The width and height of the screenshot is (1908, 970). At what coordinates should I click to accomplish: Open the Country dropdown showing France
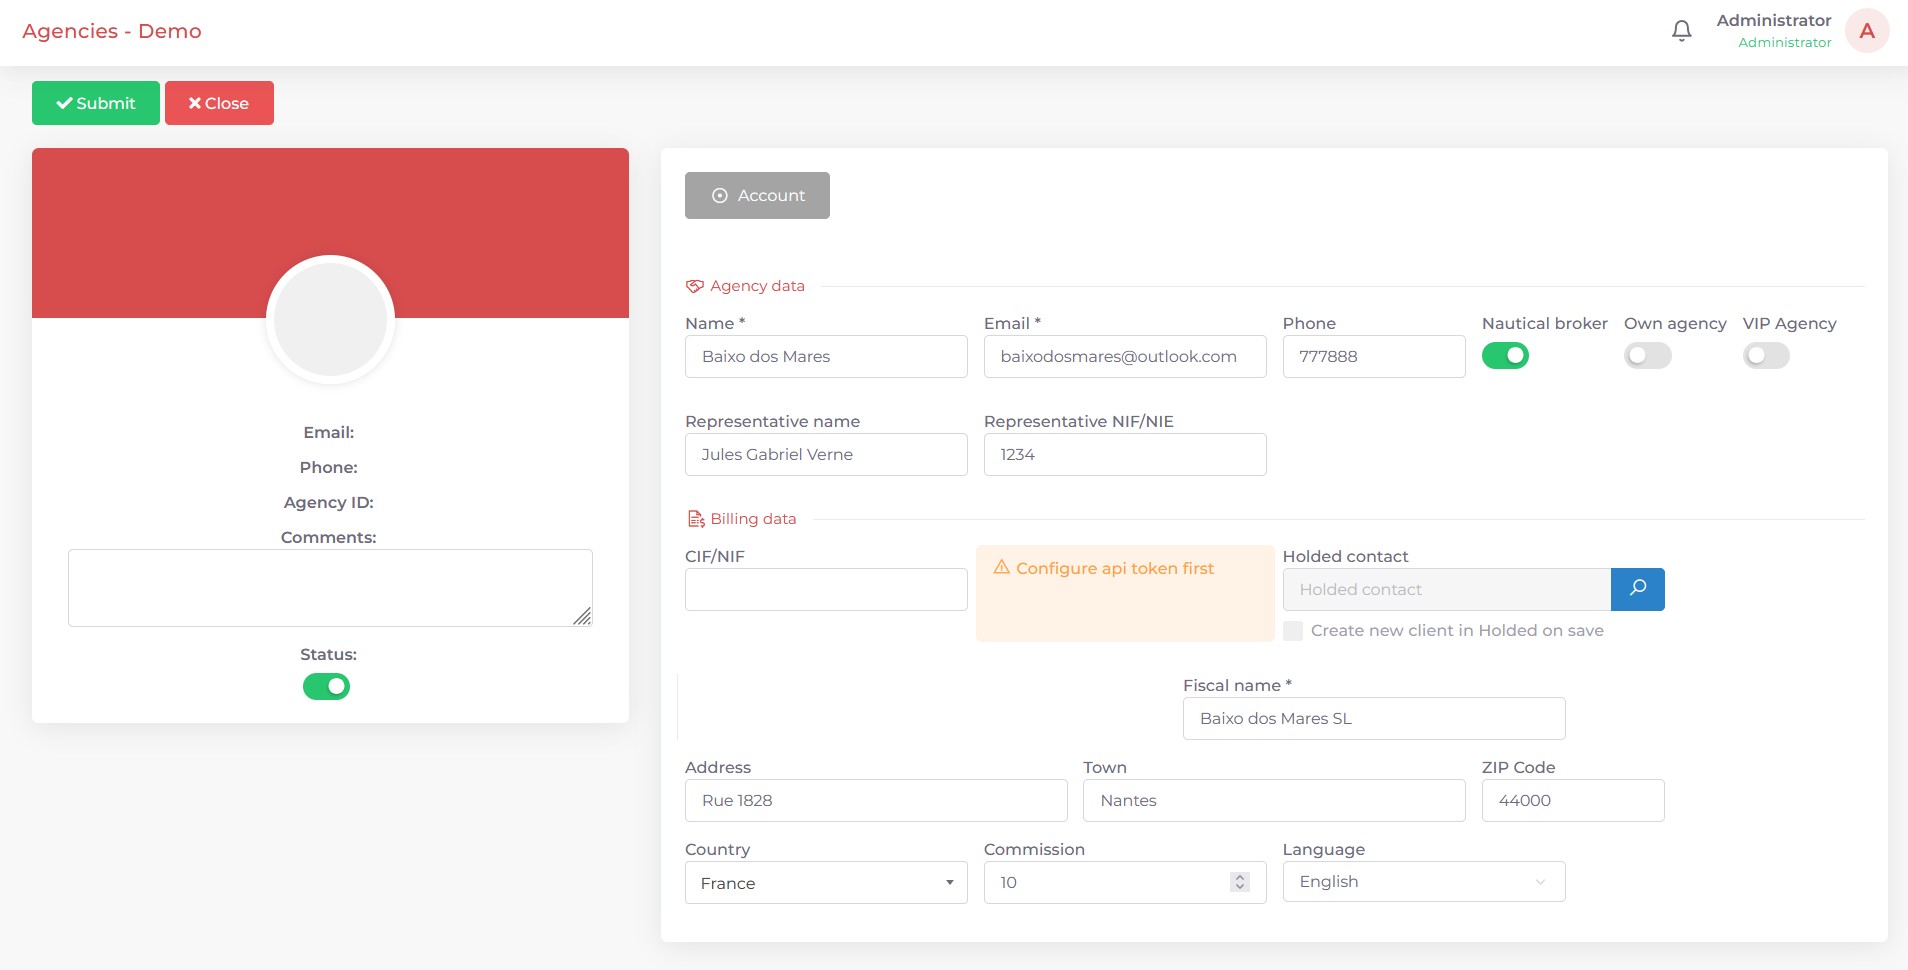[x=826, y=883]
